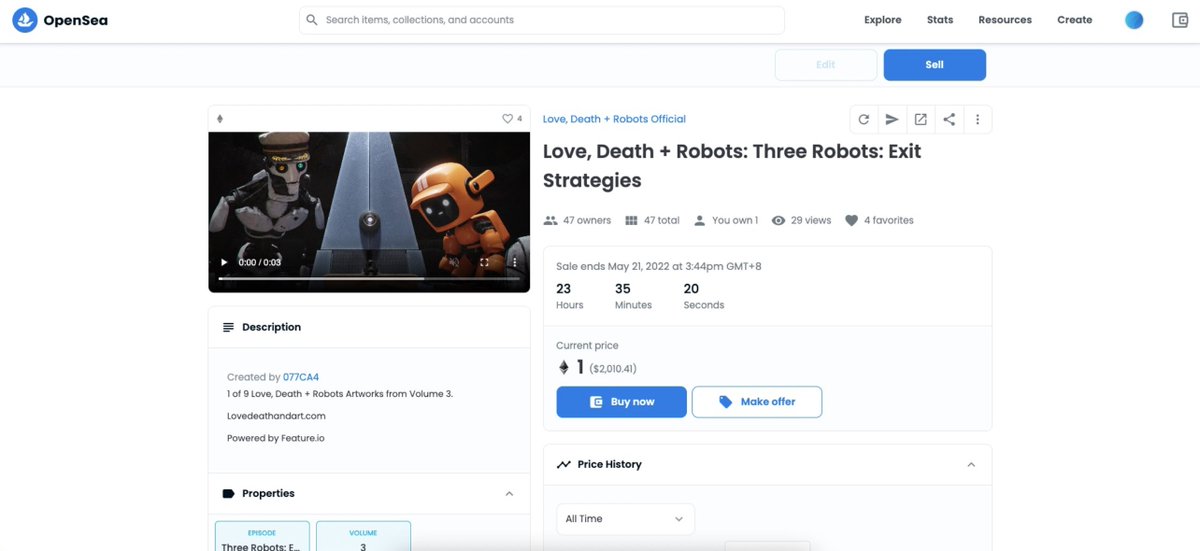
Task: Click the Ethereum price icon beside 1
Action: 563,368
